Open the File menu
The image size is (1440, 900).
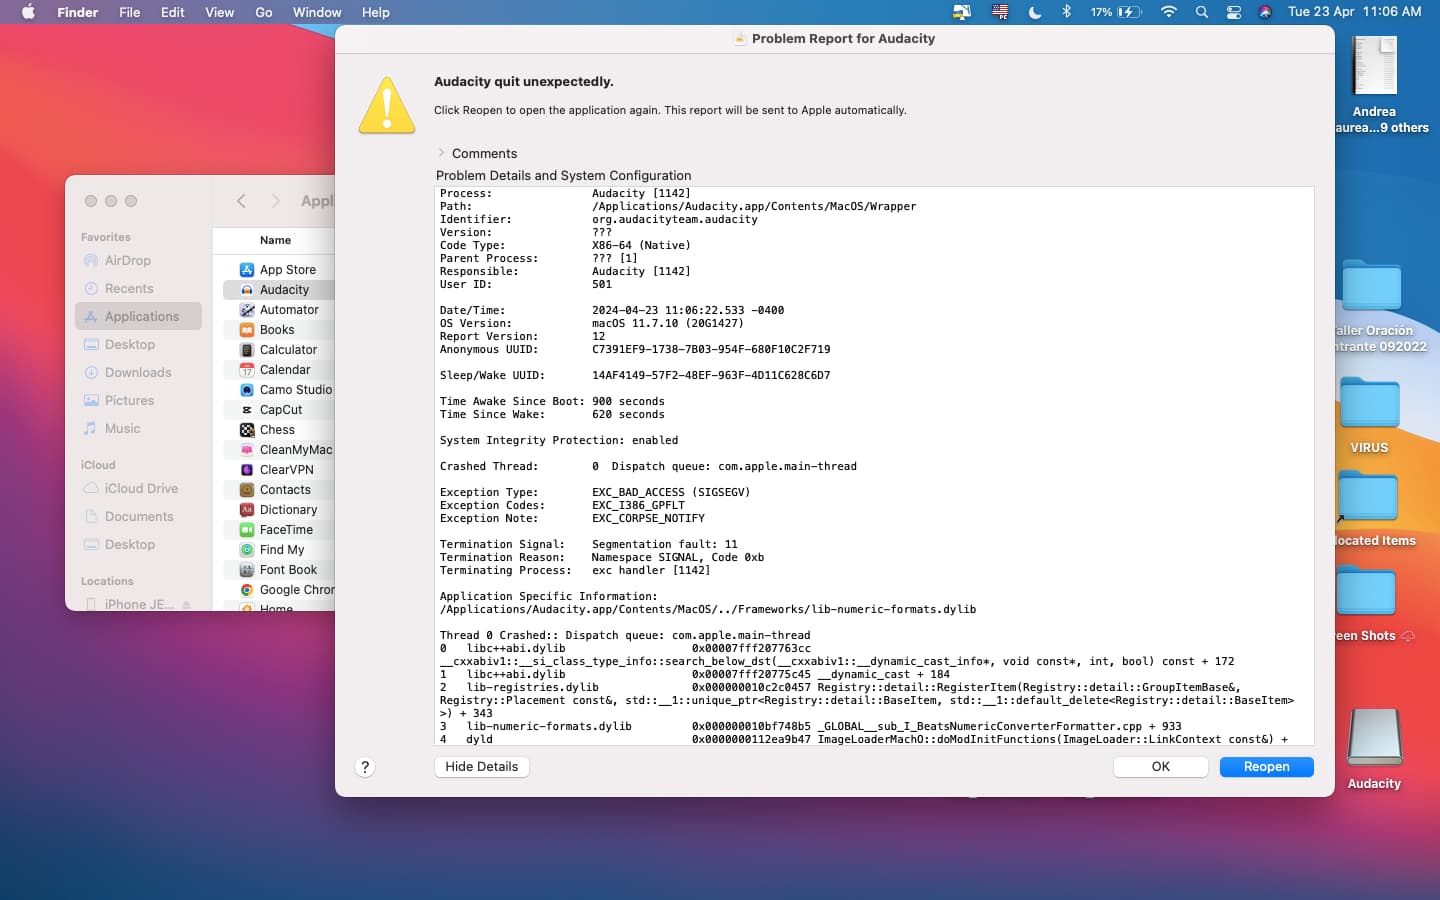(130, 12)
